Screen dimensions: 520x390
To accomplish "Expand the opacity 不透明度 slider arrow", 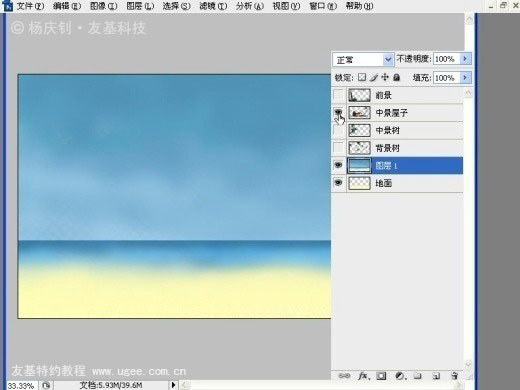I will click(465, 59).
